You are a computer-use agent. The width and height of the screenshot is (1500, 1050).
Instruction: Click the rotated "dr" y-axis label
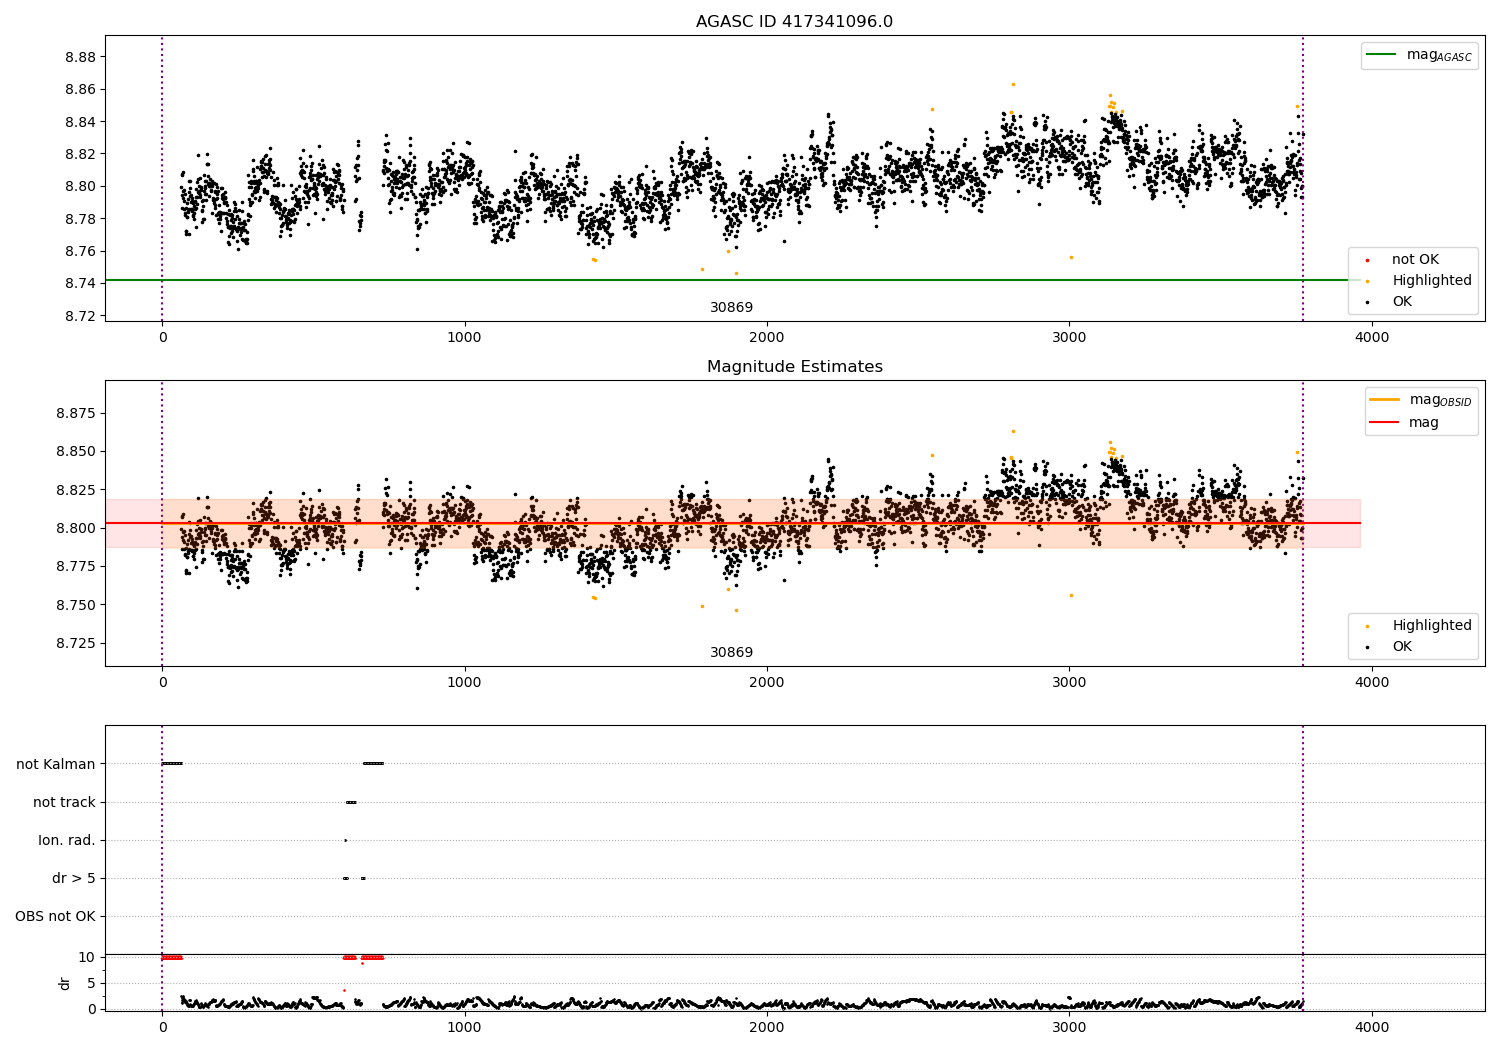click(65, 983)
